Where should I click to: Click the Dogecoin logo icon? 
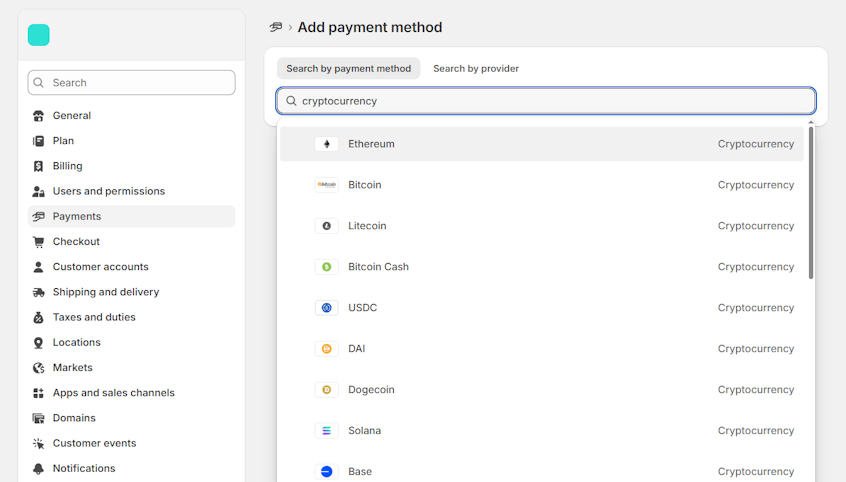[326, 390]
